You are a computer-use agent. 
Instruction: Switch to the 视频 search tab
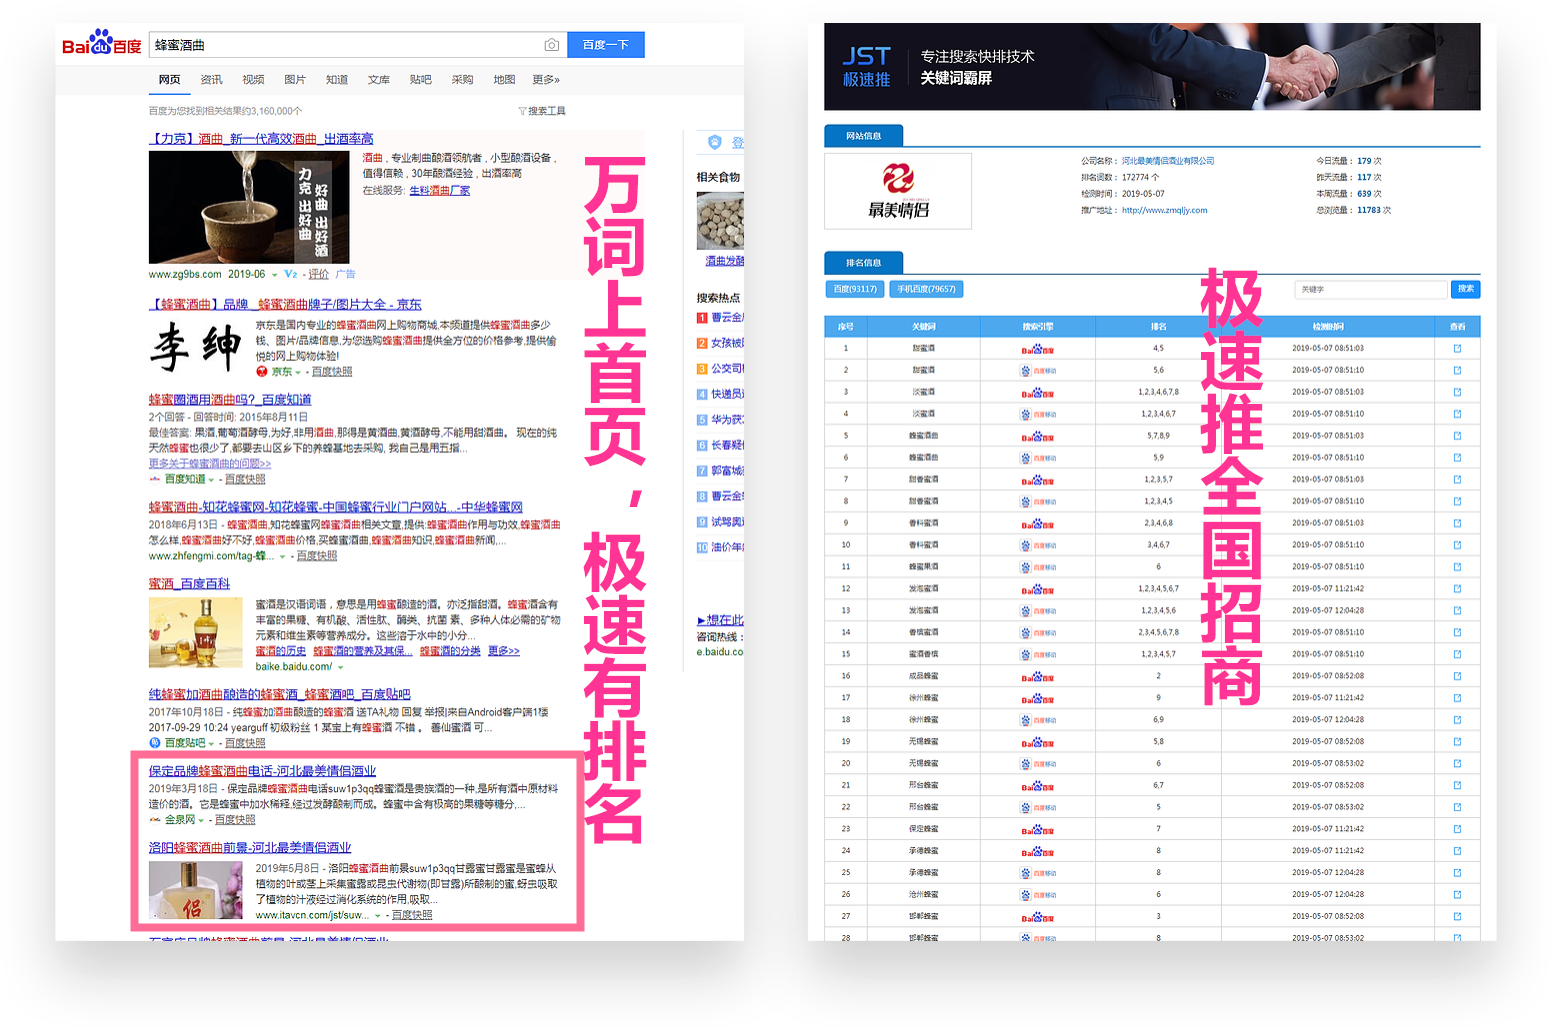253,80
